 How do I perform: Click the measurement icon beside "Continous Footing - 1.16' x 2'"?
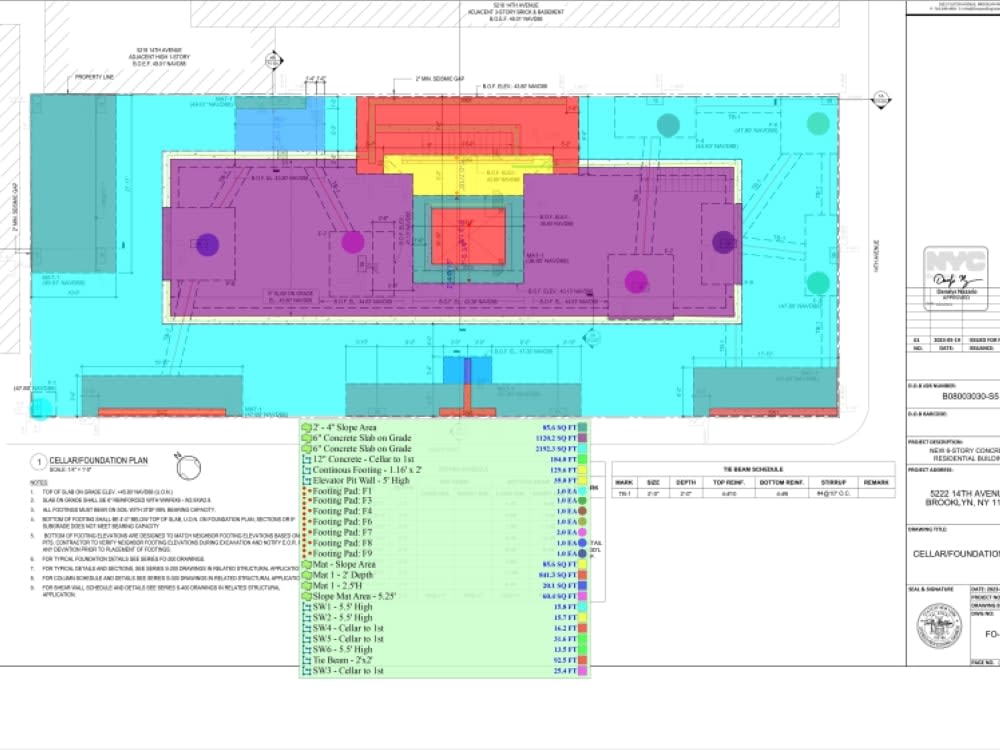point(306,470)
